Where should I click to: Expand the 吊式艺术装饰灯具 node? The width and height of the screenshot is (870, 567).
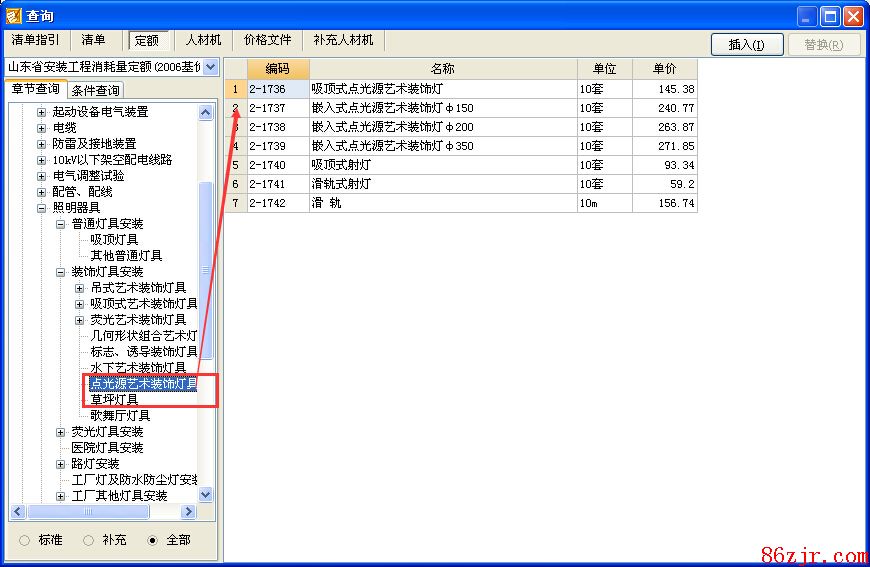coord(80,288)
